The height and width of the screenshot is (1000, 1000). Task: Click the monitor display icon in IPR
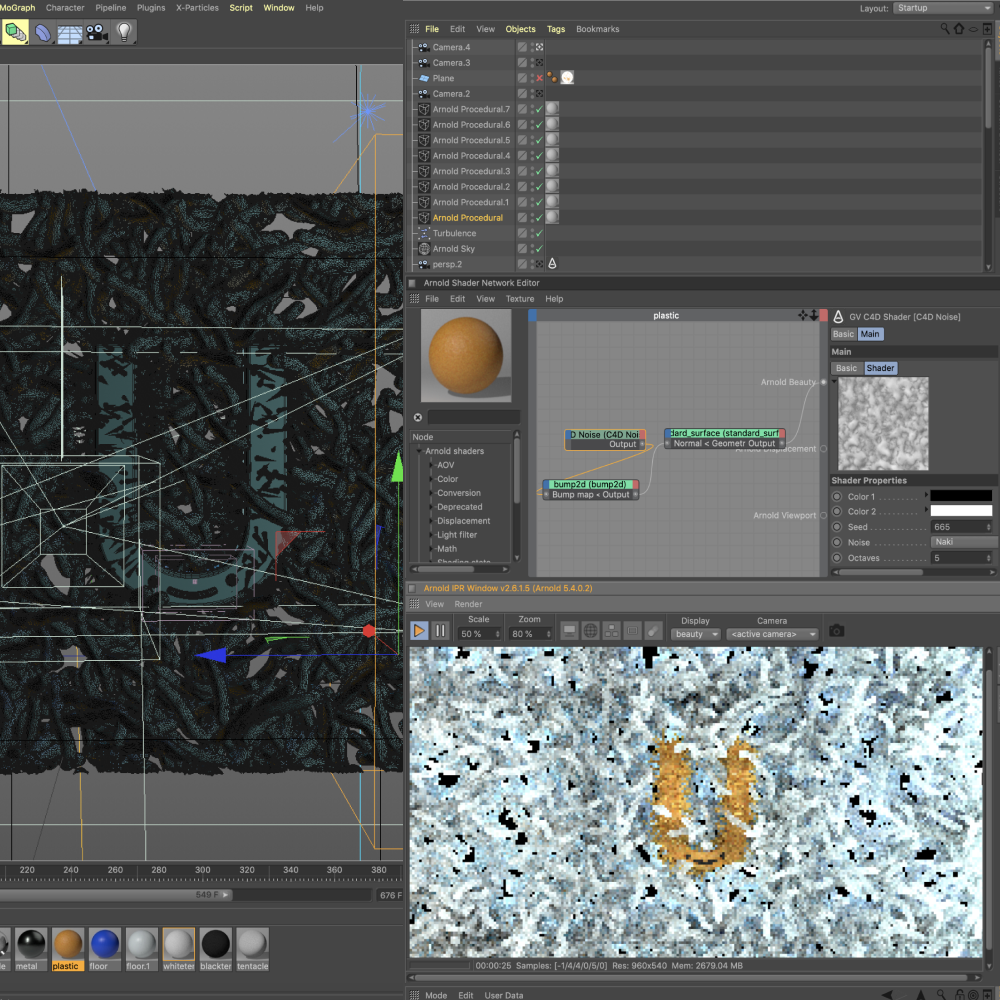click(x=569, y=631)
